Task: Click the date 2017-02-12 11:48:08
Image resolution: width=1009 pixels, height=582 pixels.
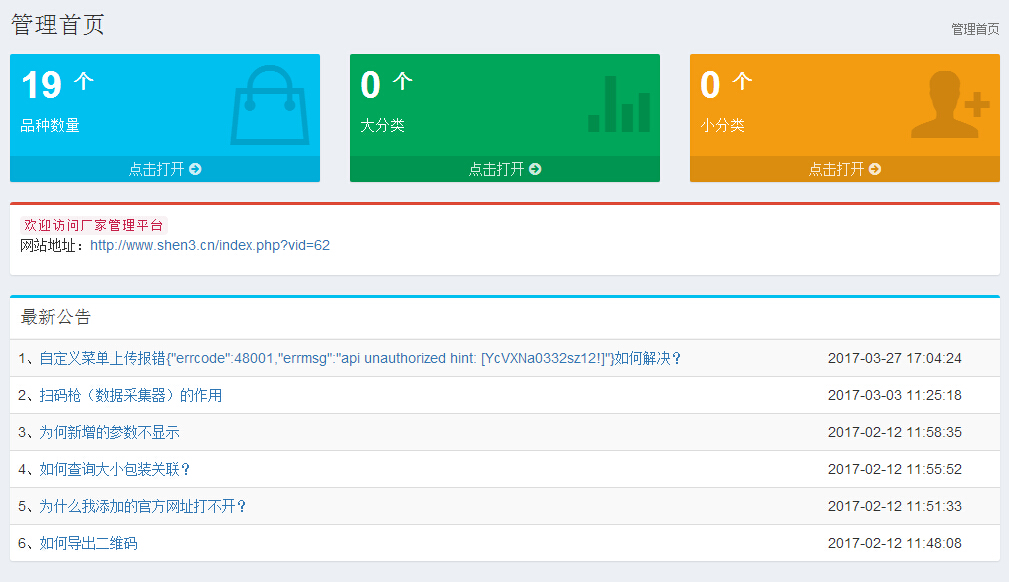Action: 894,543
